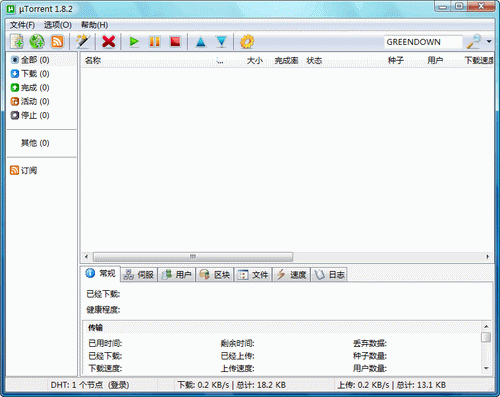Click 上传: 0.2 KB/s status bar entry
The height and width of the screenshot is (397, 500).
pos(392,385)
